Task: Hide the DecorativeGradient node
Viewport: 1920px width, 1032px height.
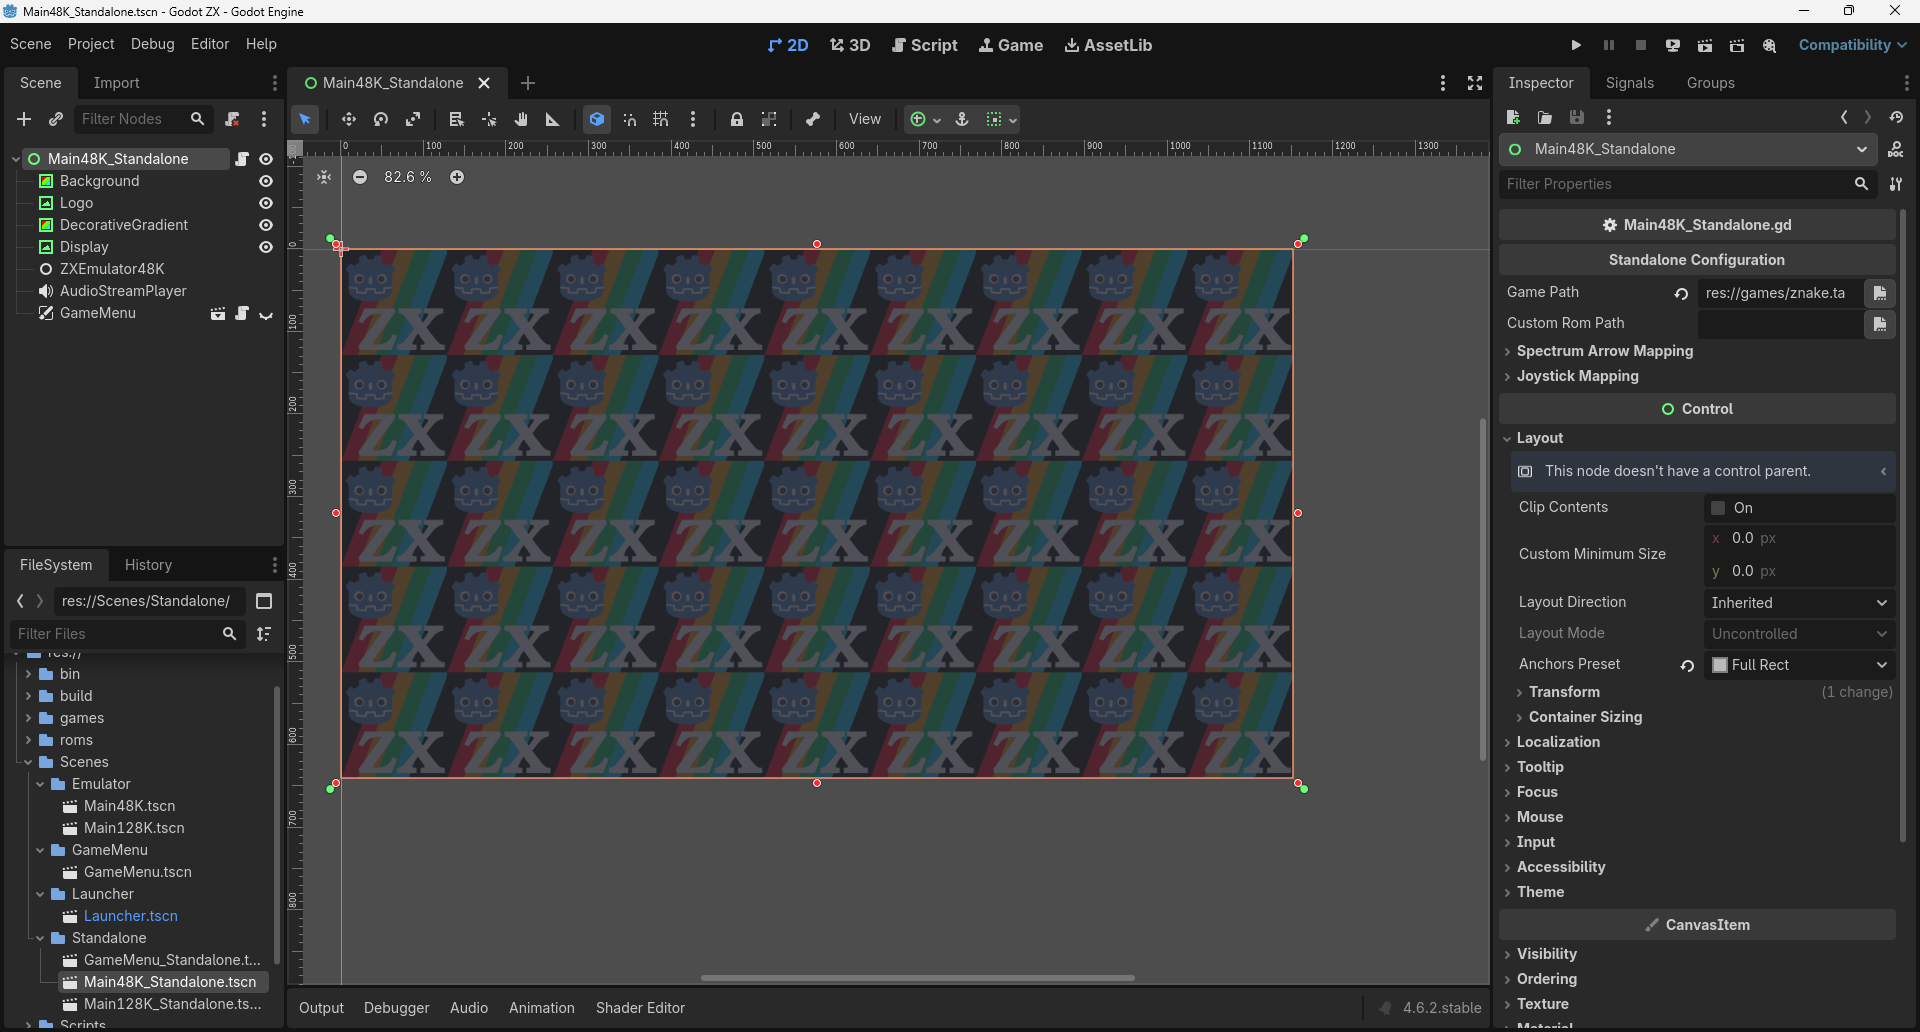Action: pyautogui.click(x=266, y=225)
